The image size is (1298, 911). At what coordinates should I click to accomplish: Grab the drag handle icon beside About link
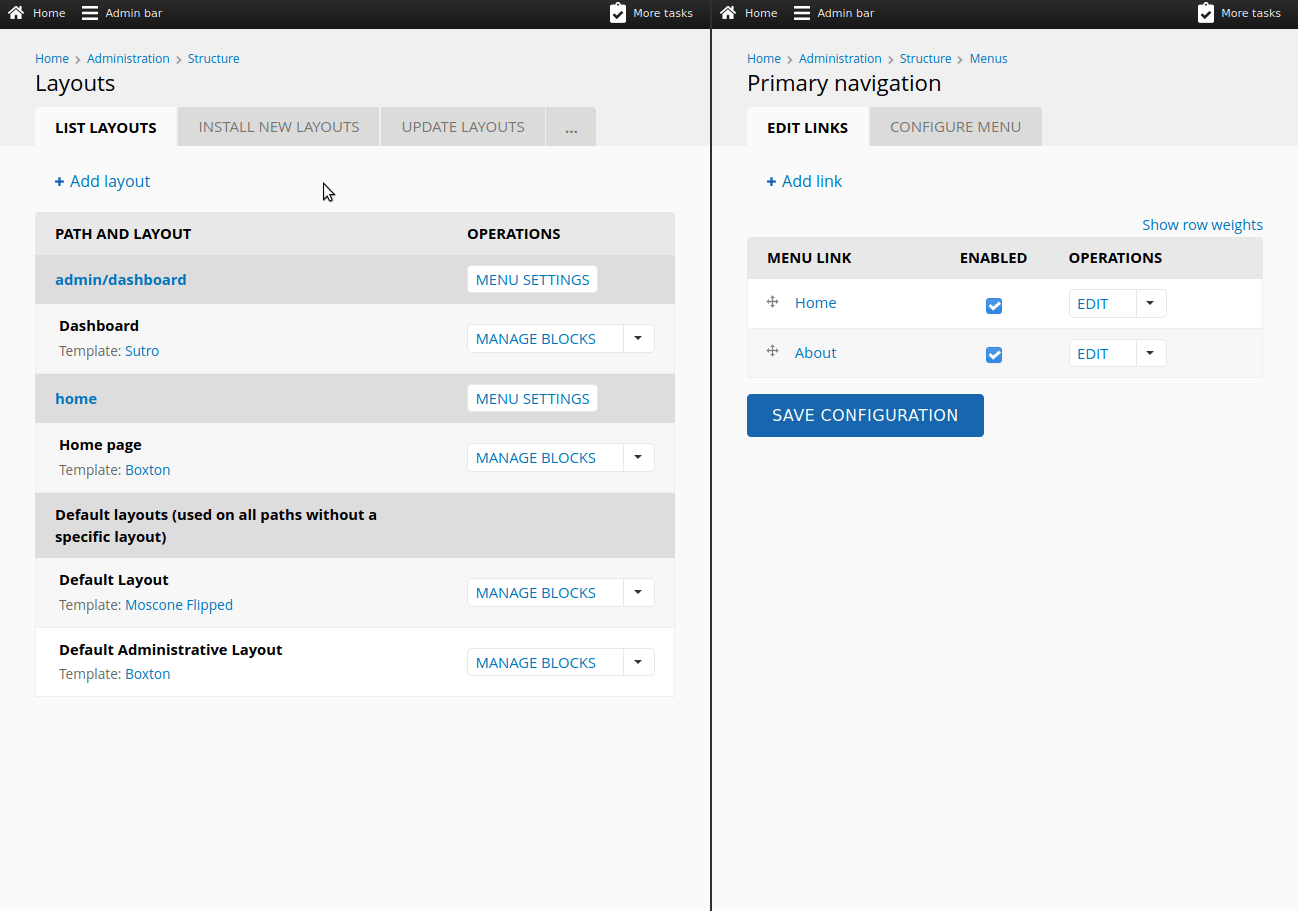coord(772,351)
